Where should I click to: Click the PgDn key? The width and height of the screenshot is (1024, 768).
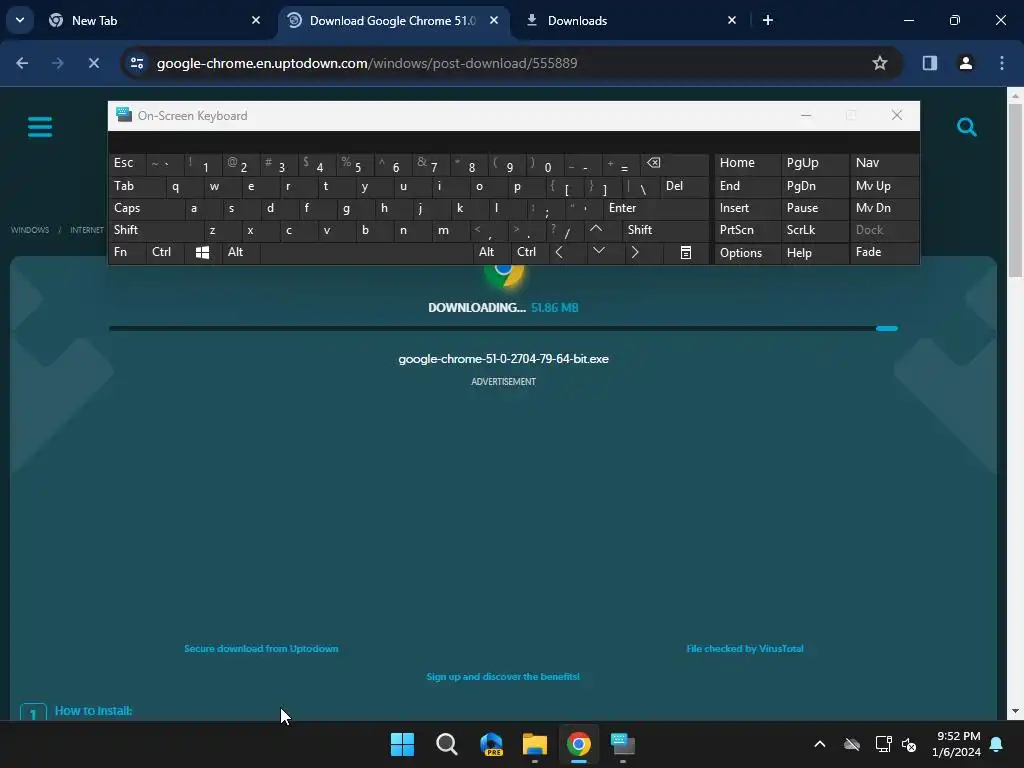(x=814, y=186)
